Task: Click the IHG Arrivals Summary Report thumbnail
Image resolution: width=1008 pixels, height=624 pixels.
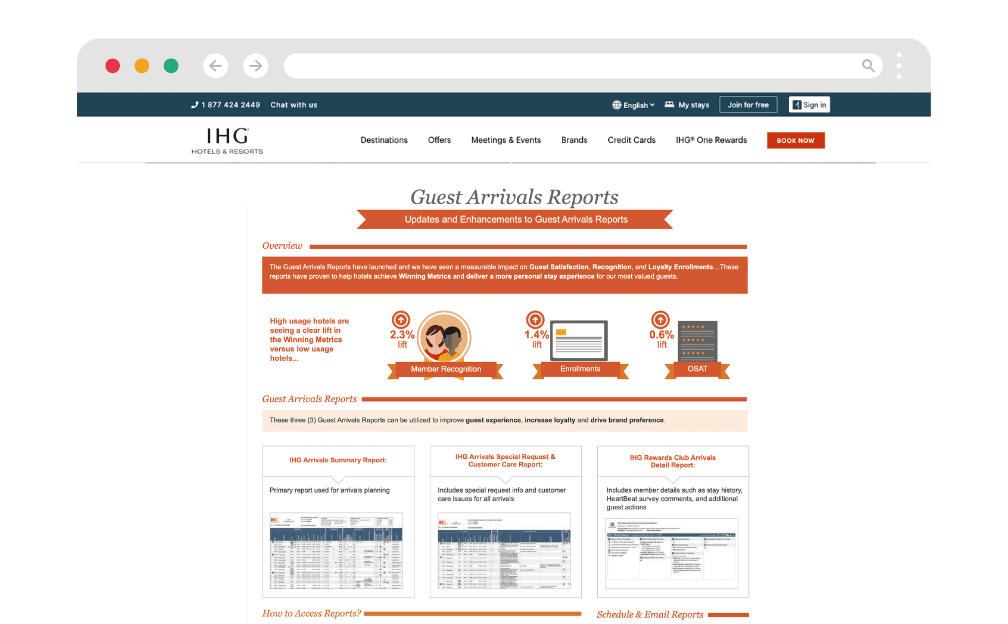Action: point(336,551)
